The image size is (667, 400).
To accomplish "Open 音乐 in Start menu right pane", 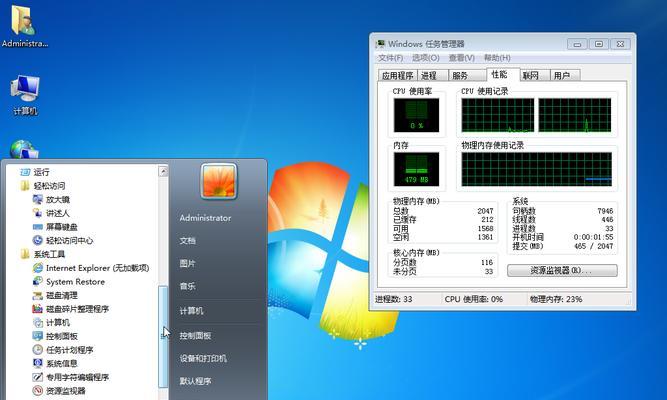I will pos(187,286).
